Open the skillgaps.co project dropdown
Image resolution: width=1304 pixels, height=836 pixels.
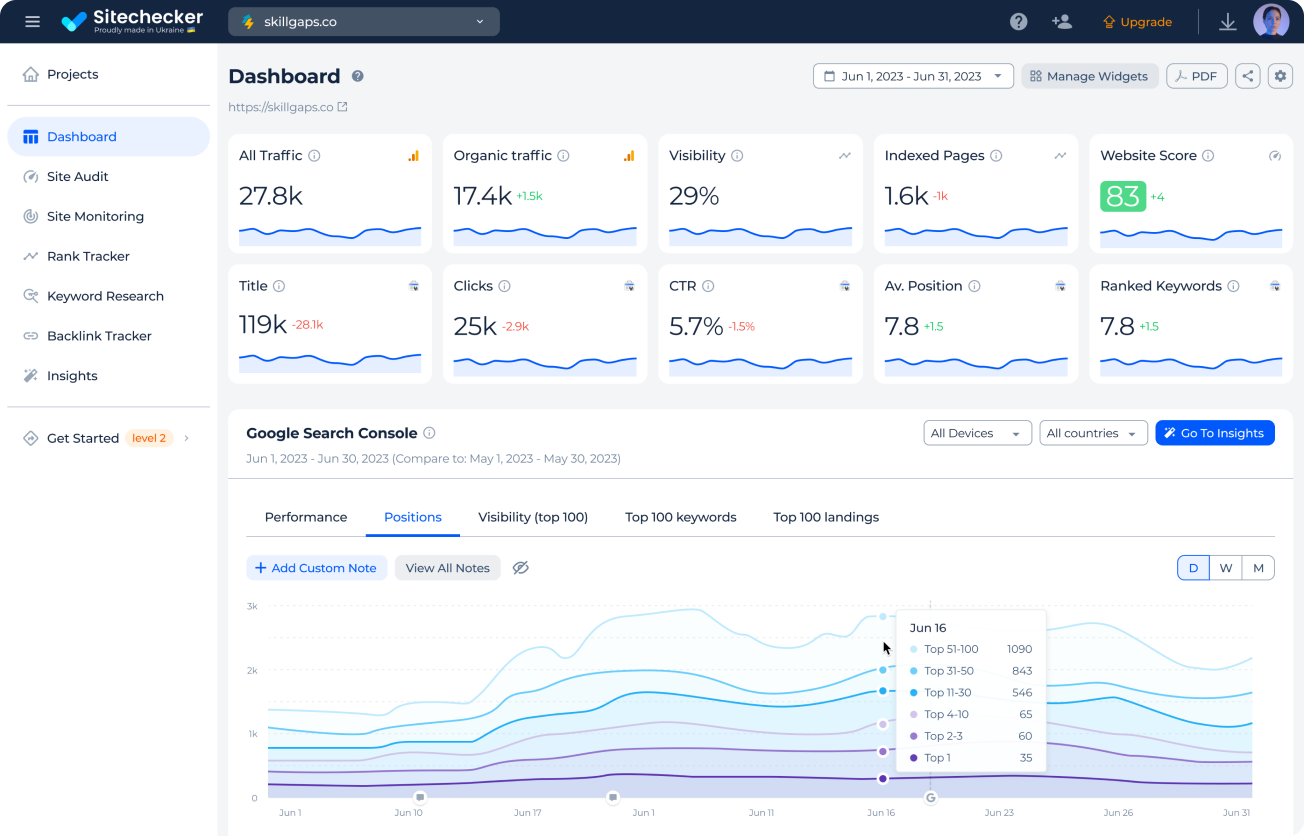click(x=364, y=22)
